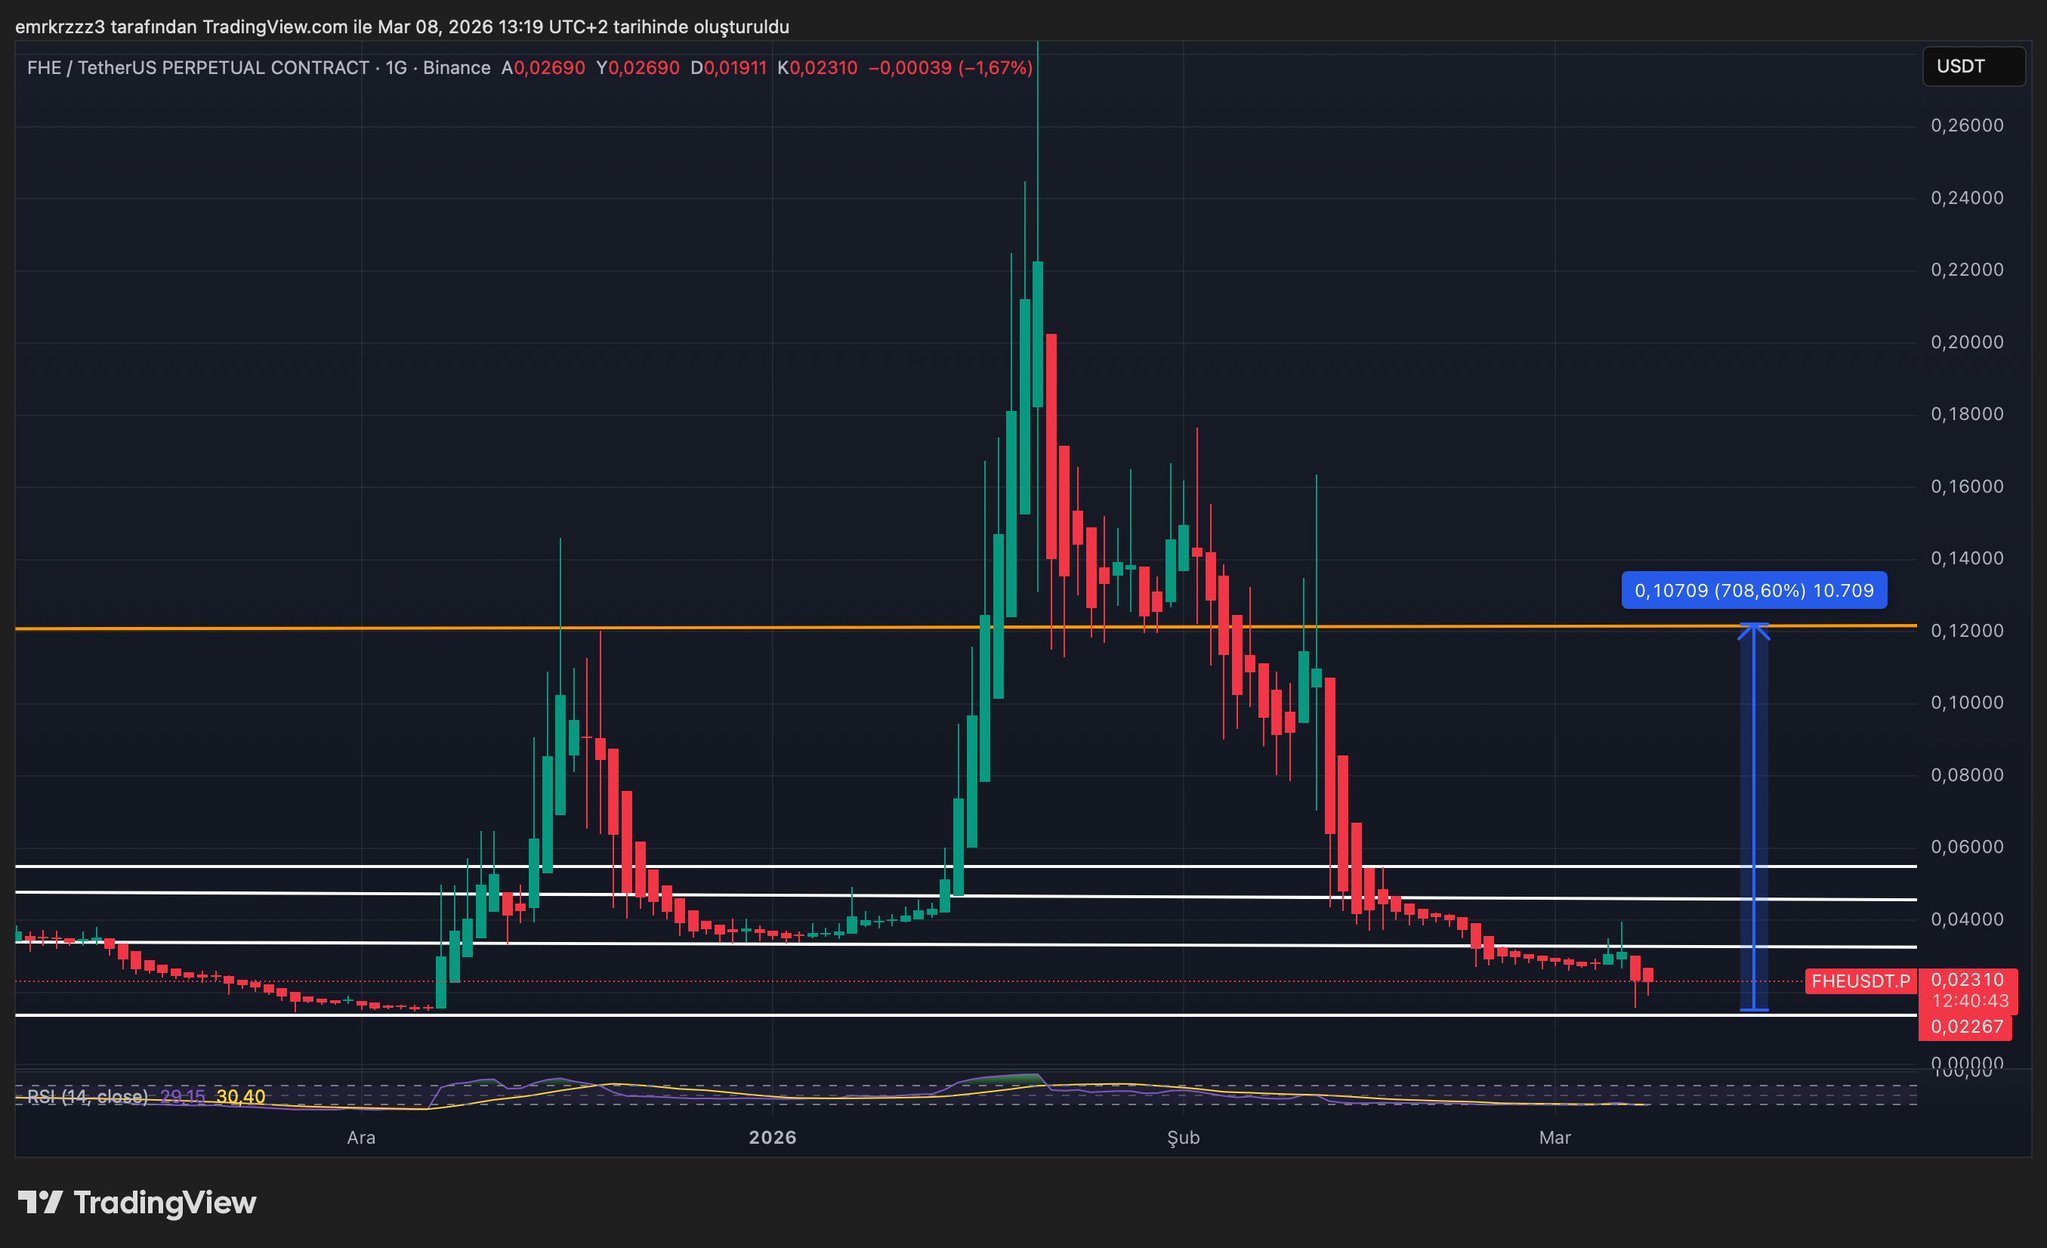Click the FHE / TetherUS PERPETUAL CONTRACT title
Image resolution: width=2047 pixels, height=1248 pixels.
(x=198, y=68)
